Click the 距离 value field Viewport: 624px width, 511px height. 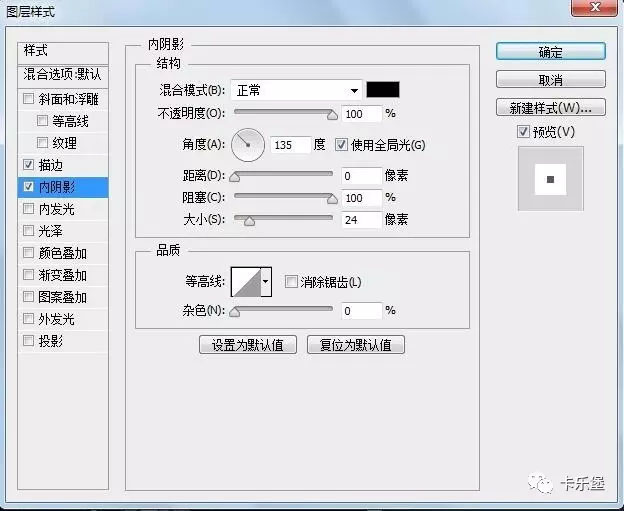pos(361,176)
